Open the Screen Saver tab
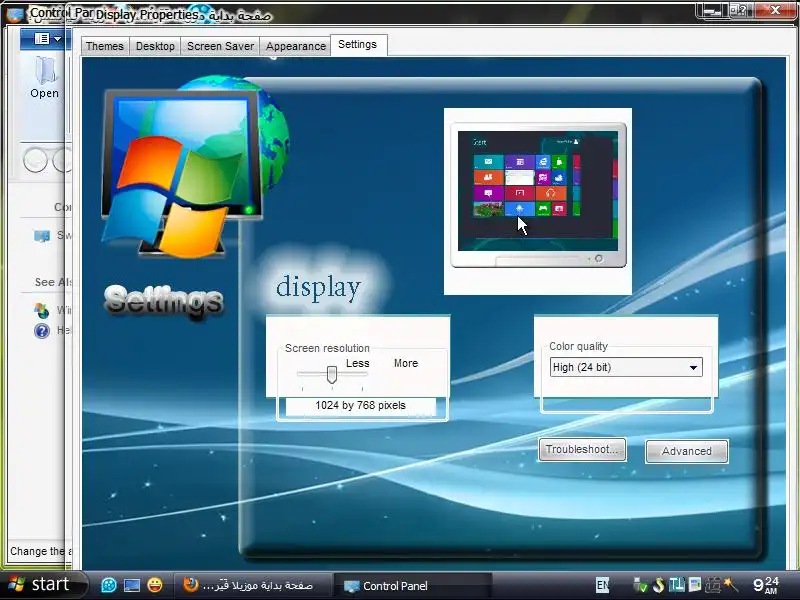The width and height of the screenshot is (800, 600). (x=220, y=46)
